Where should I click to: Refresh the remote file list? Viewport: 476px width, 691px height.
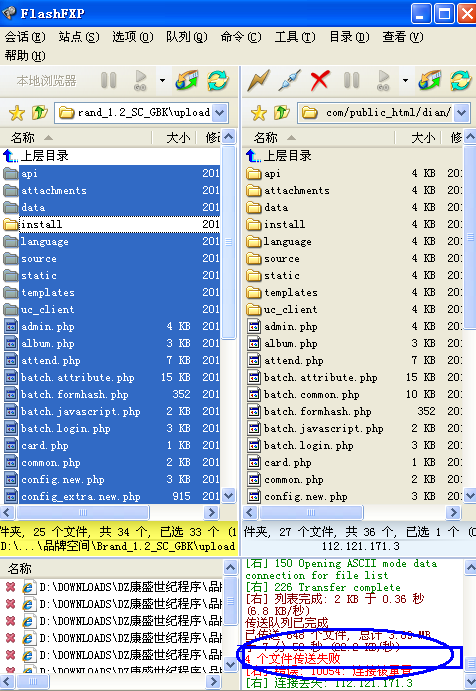click(x=461, y=81)
